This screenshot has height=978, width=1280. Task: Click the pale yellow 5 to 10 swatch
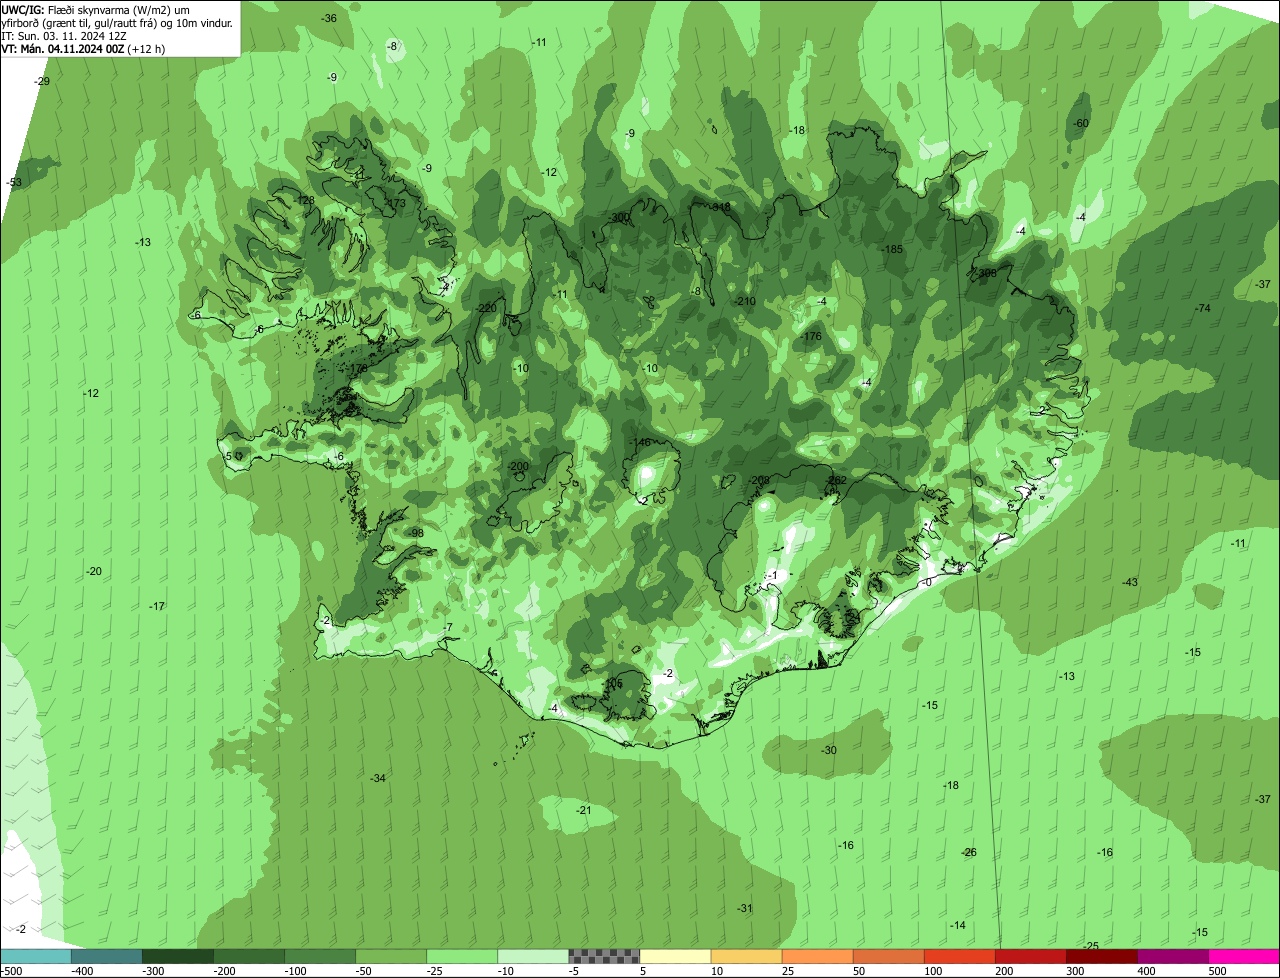pyautogui.click(x=675, y=956)
